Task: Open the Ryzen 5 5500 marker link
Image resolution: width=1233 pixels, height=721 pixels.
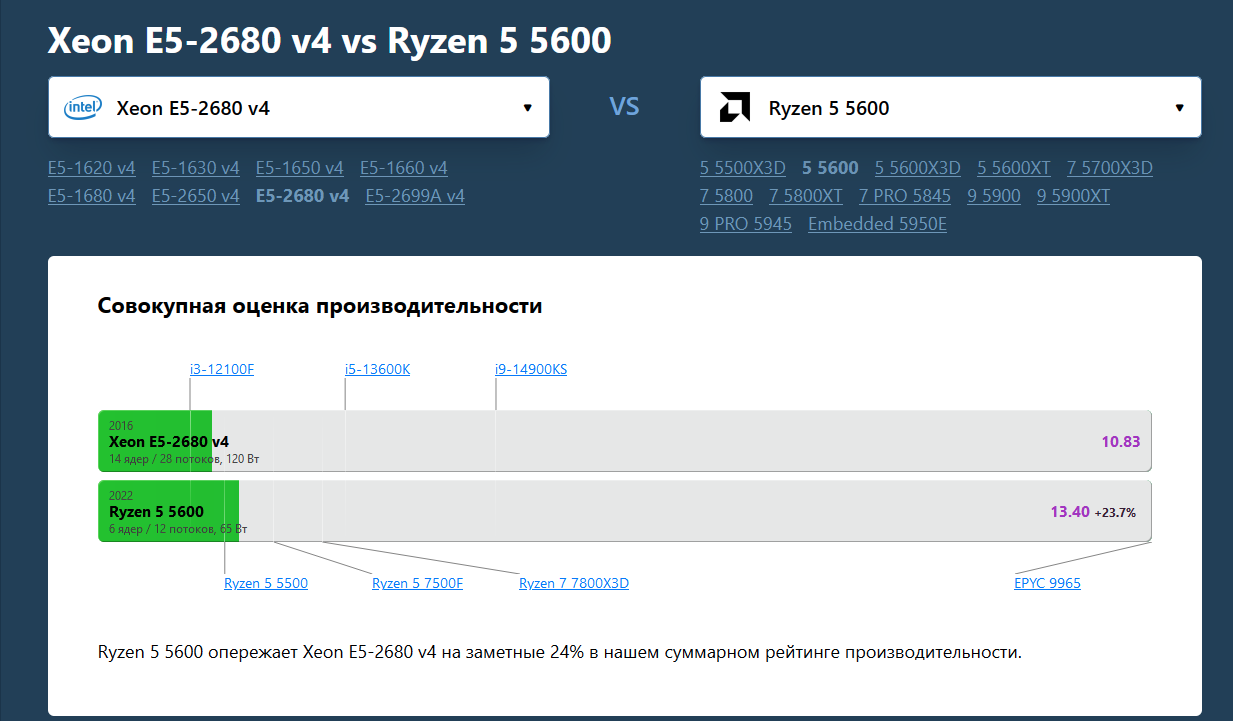Action: pos(266,583)
